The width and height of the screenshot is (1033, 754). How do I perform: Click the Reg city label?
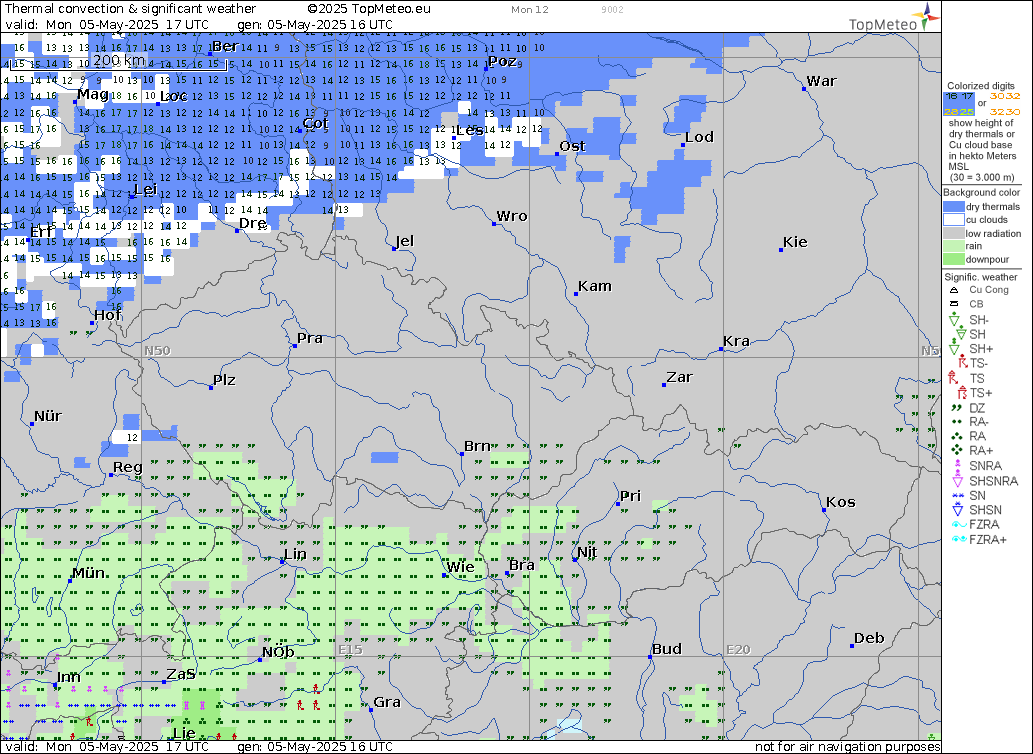128,467
